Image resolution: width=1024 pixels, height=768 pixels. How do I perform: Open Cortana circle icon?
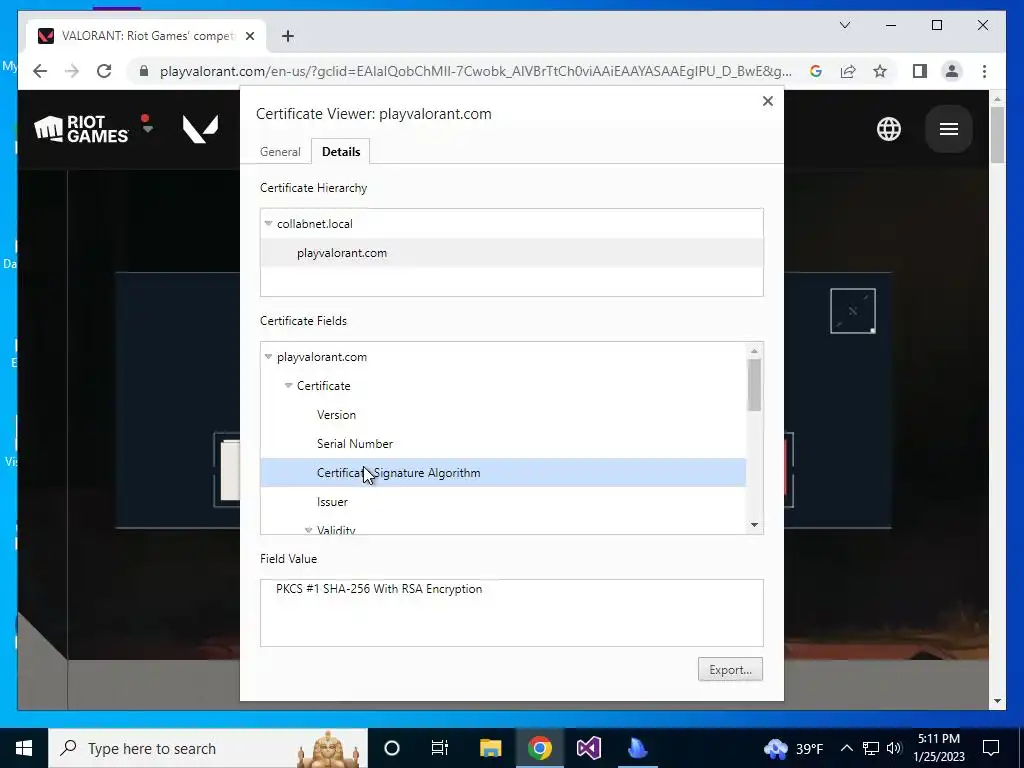391,748
